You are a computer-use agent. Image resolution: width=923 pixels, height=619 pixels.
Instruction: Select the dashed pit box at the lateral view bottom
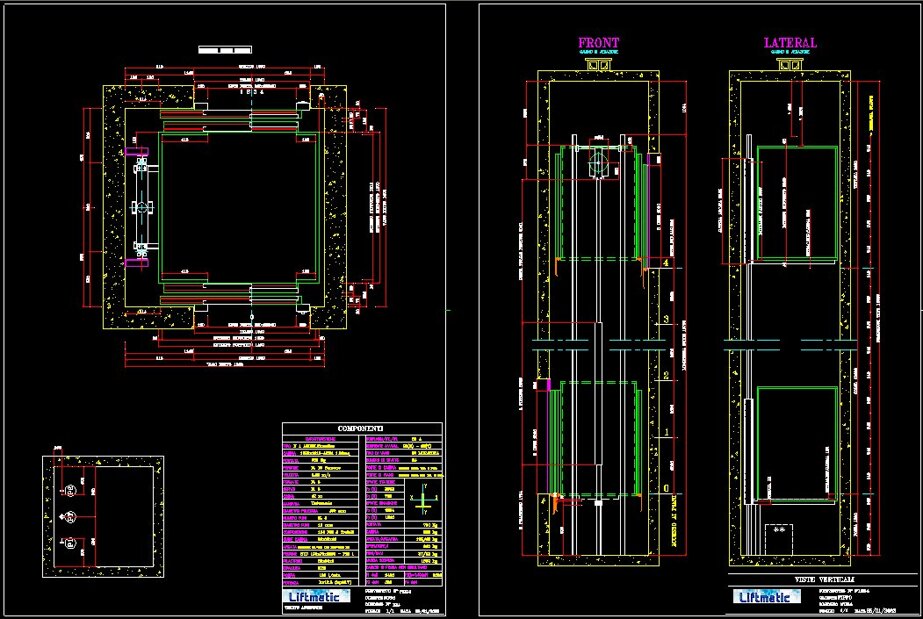tap(778, 539)
